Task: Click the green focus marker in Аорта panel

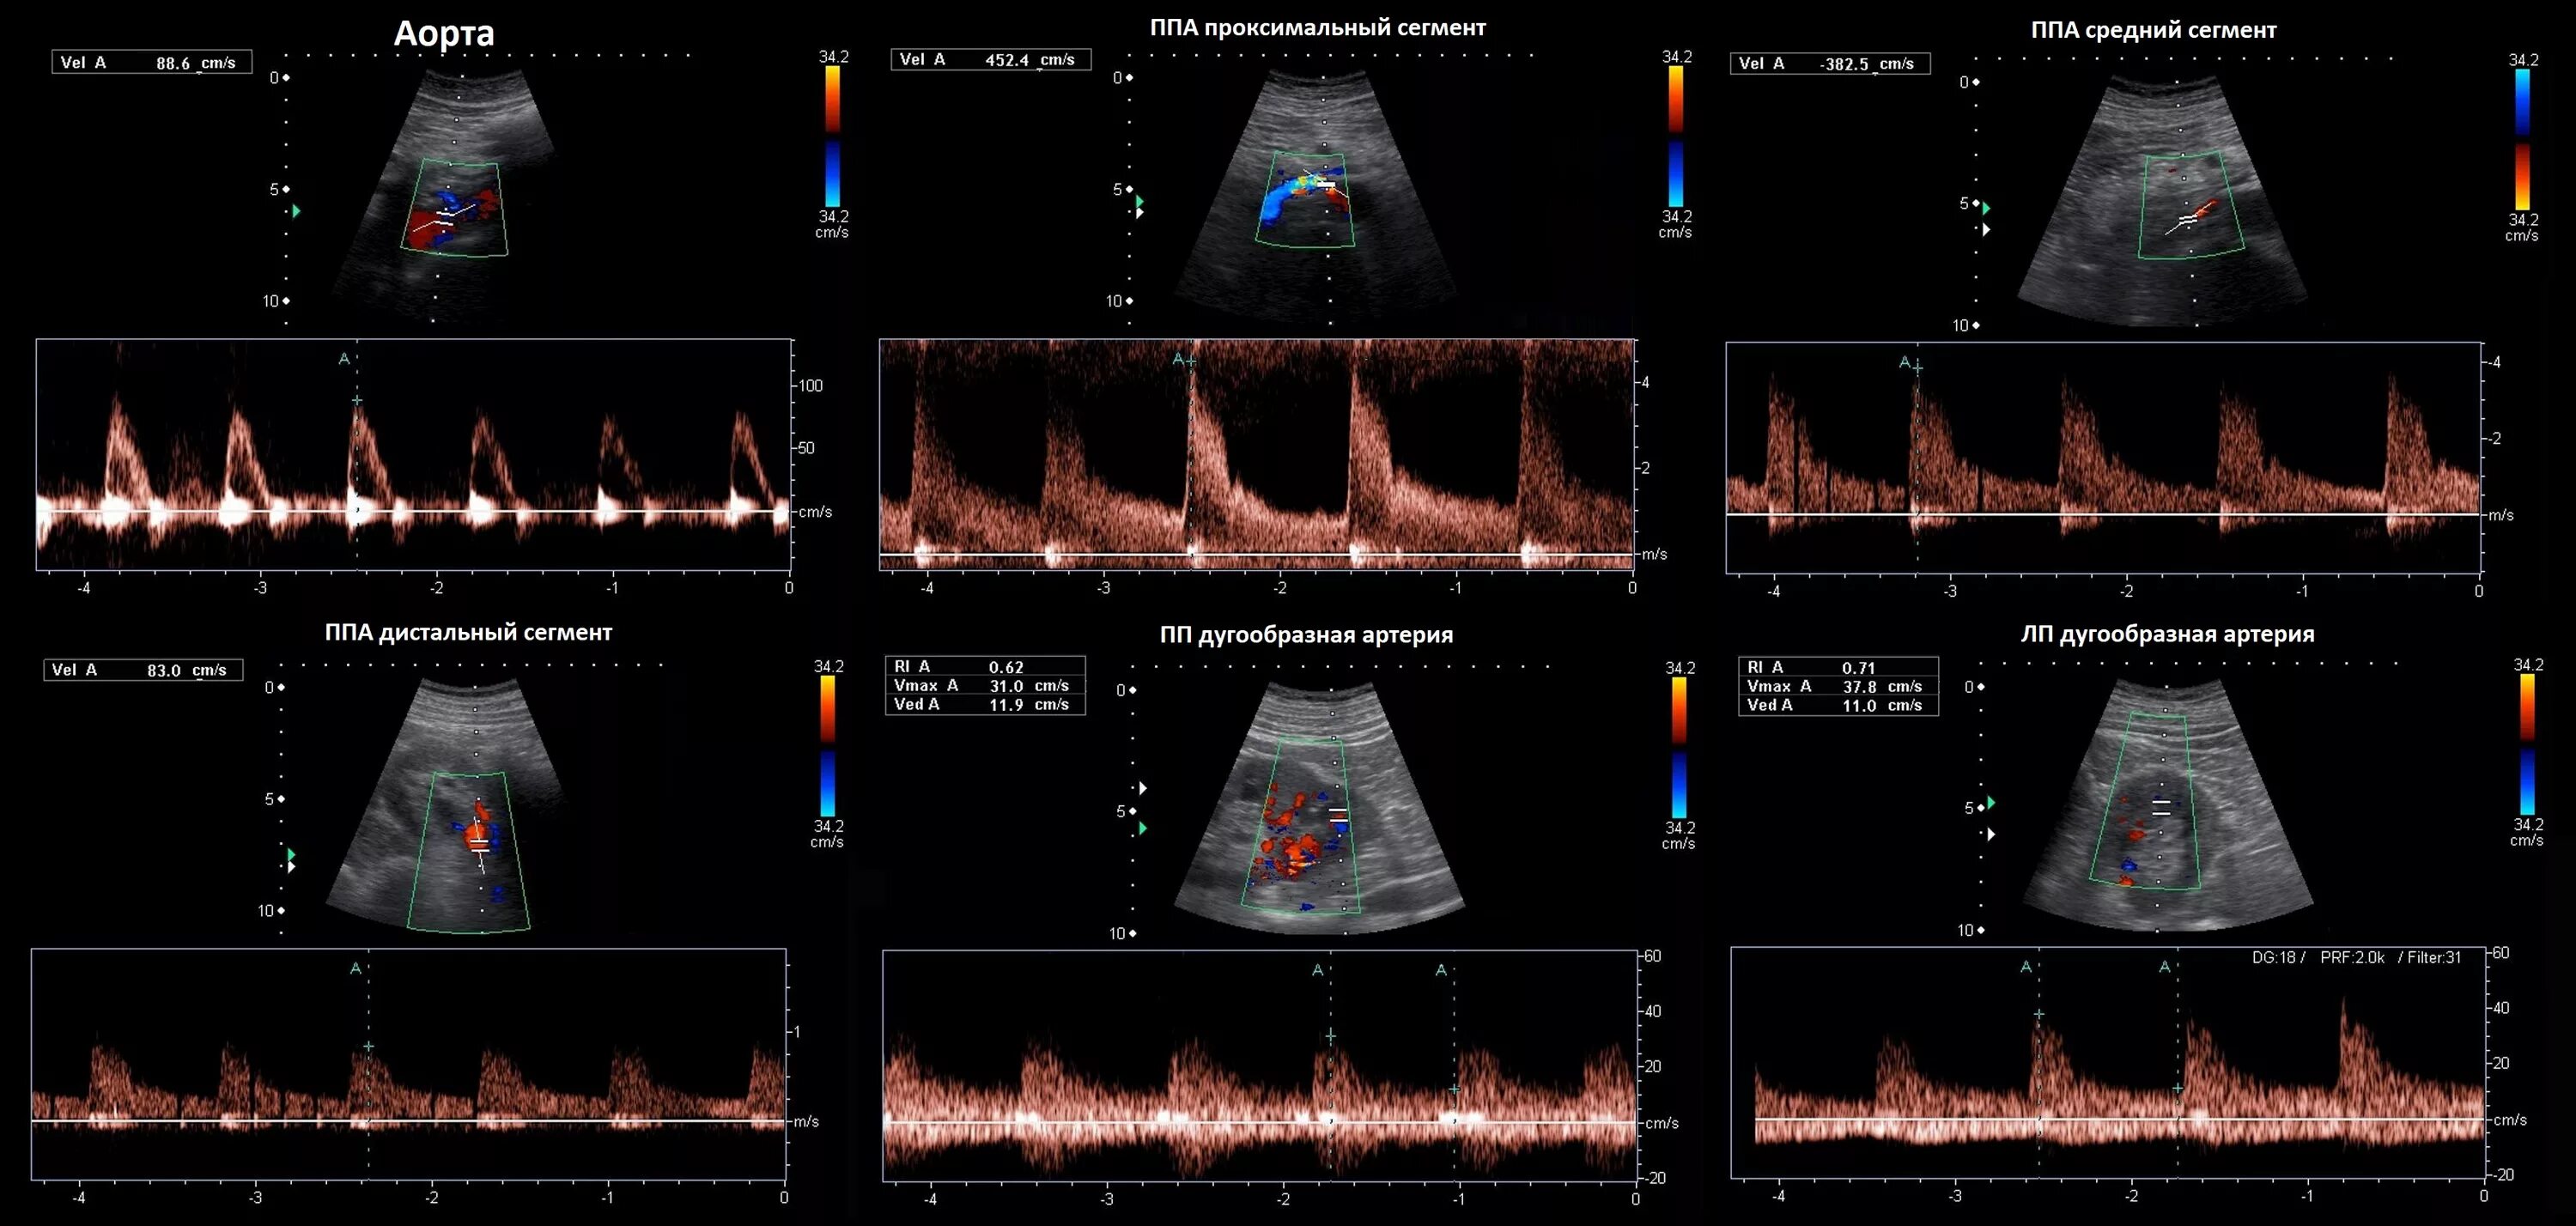Action: 296,211
